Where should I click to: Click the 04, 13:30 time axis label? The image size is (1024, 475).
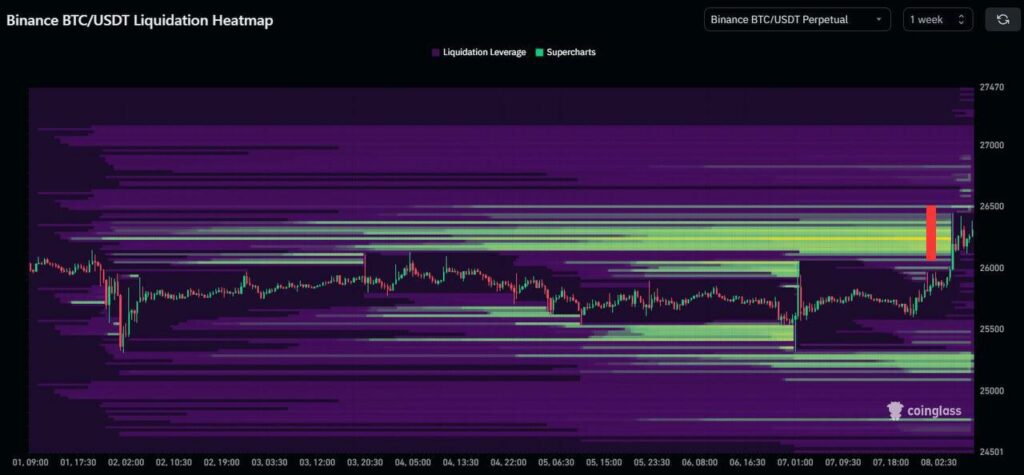[461, 463]
